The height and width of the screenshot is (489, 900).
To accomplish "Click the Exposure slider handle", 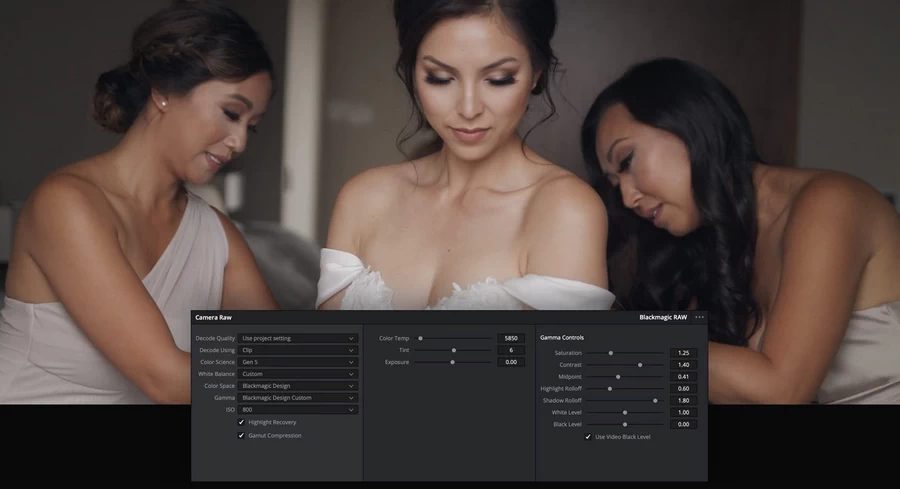I will [452, 362].
